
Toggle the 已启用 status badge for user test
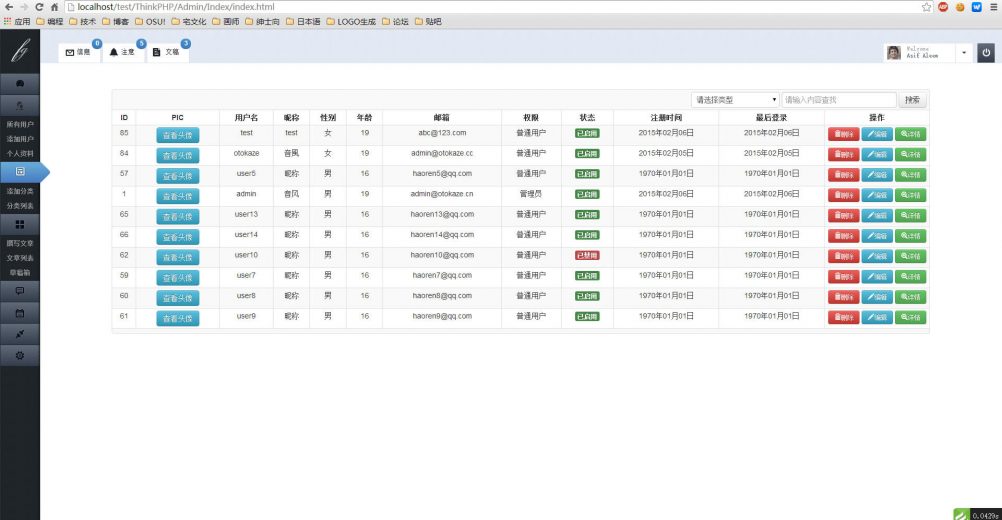[587, 133]
